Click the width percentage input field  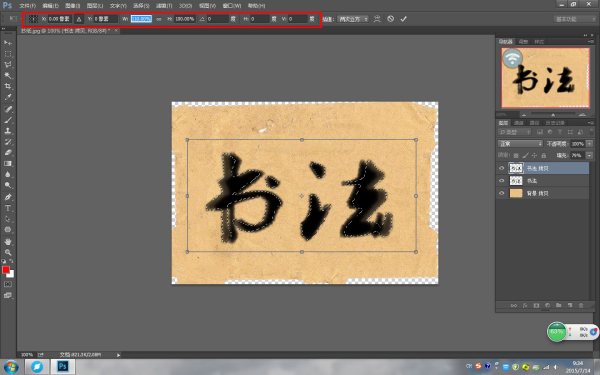coord(141,19)
